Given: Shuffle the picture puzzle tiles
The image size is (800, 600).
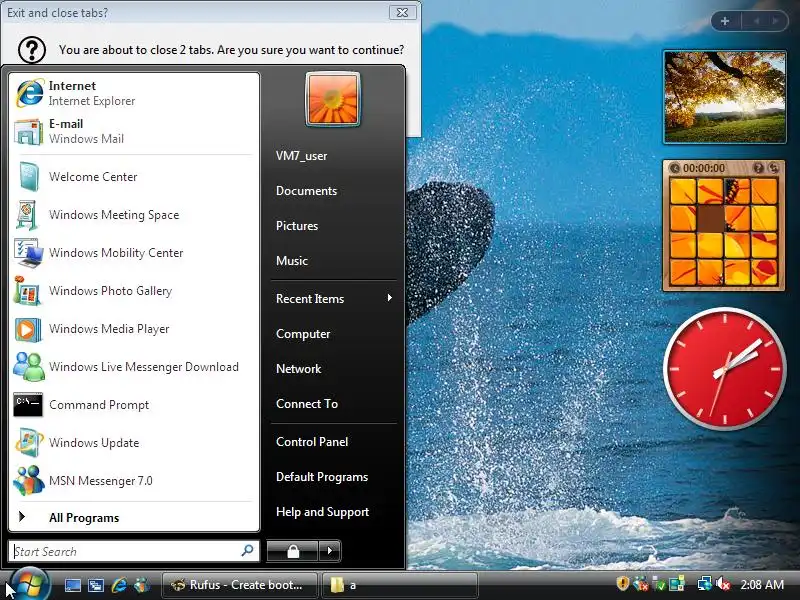Looking at the screenshot, I should pyautogui.click(x=774, y=168).
